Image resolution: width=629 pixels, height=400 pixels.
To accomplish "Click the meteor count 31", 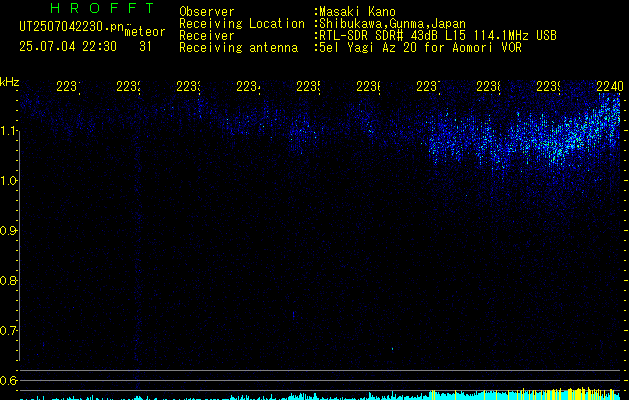I will [x=145, y=47].
